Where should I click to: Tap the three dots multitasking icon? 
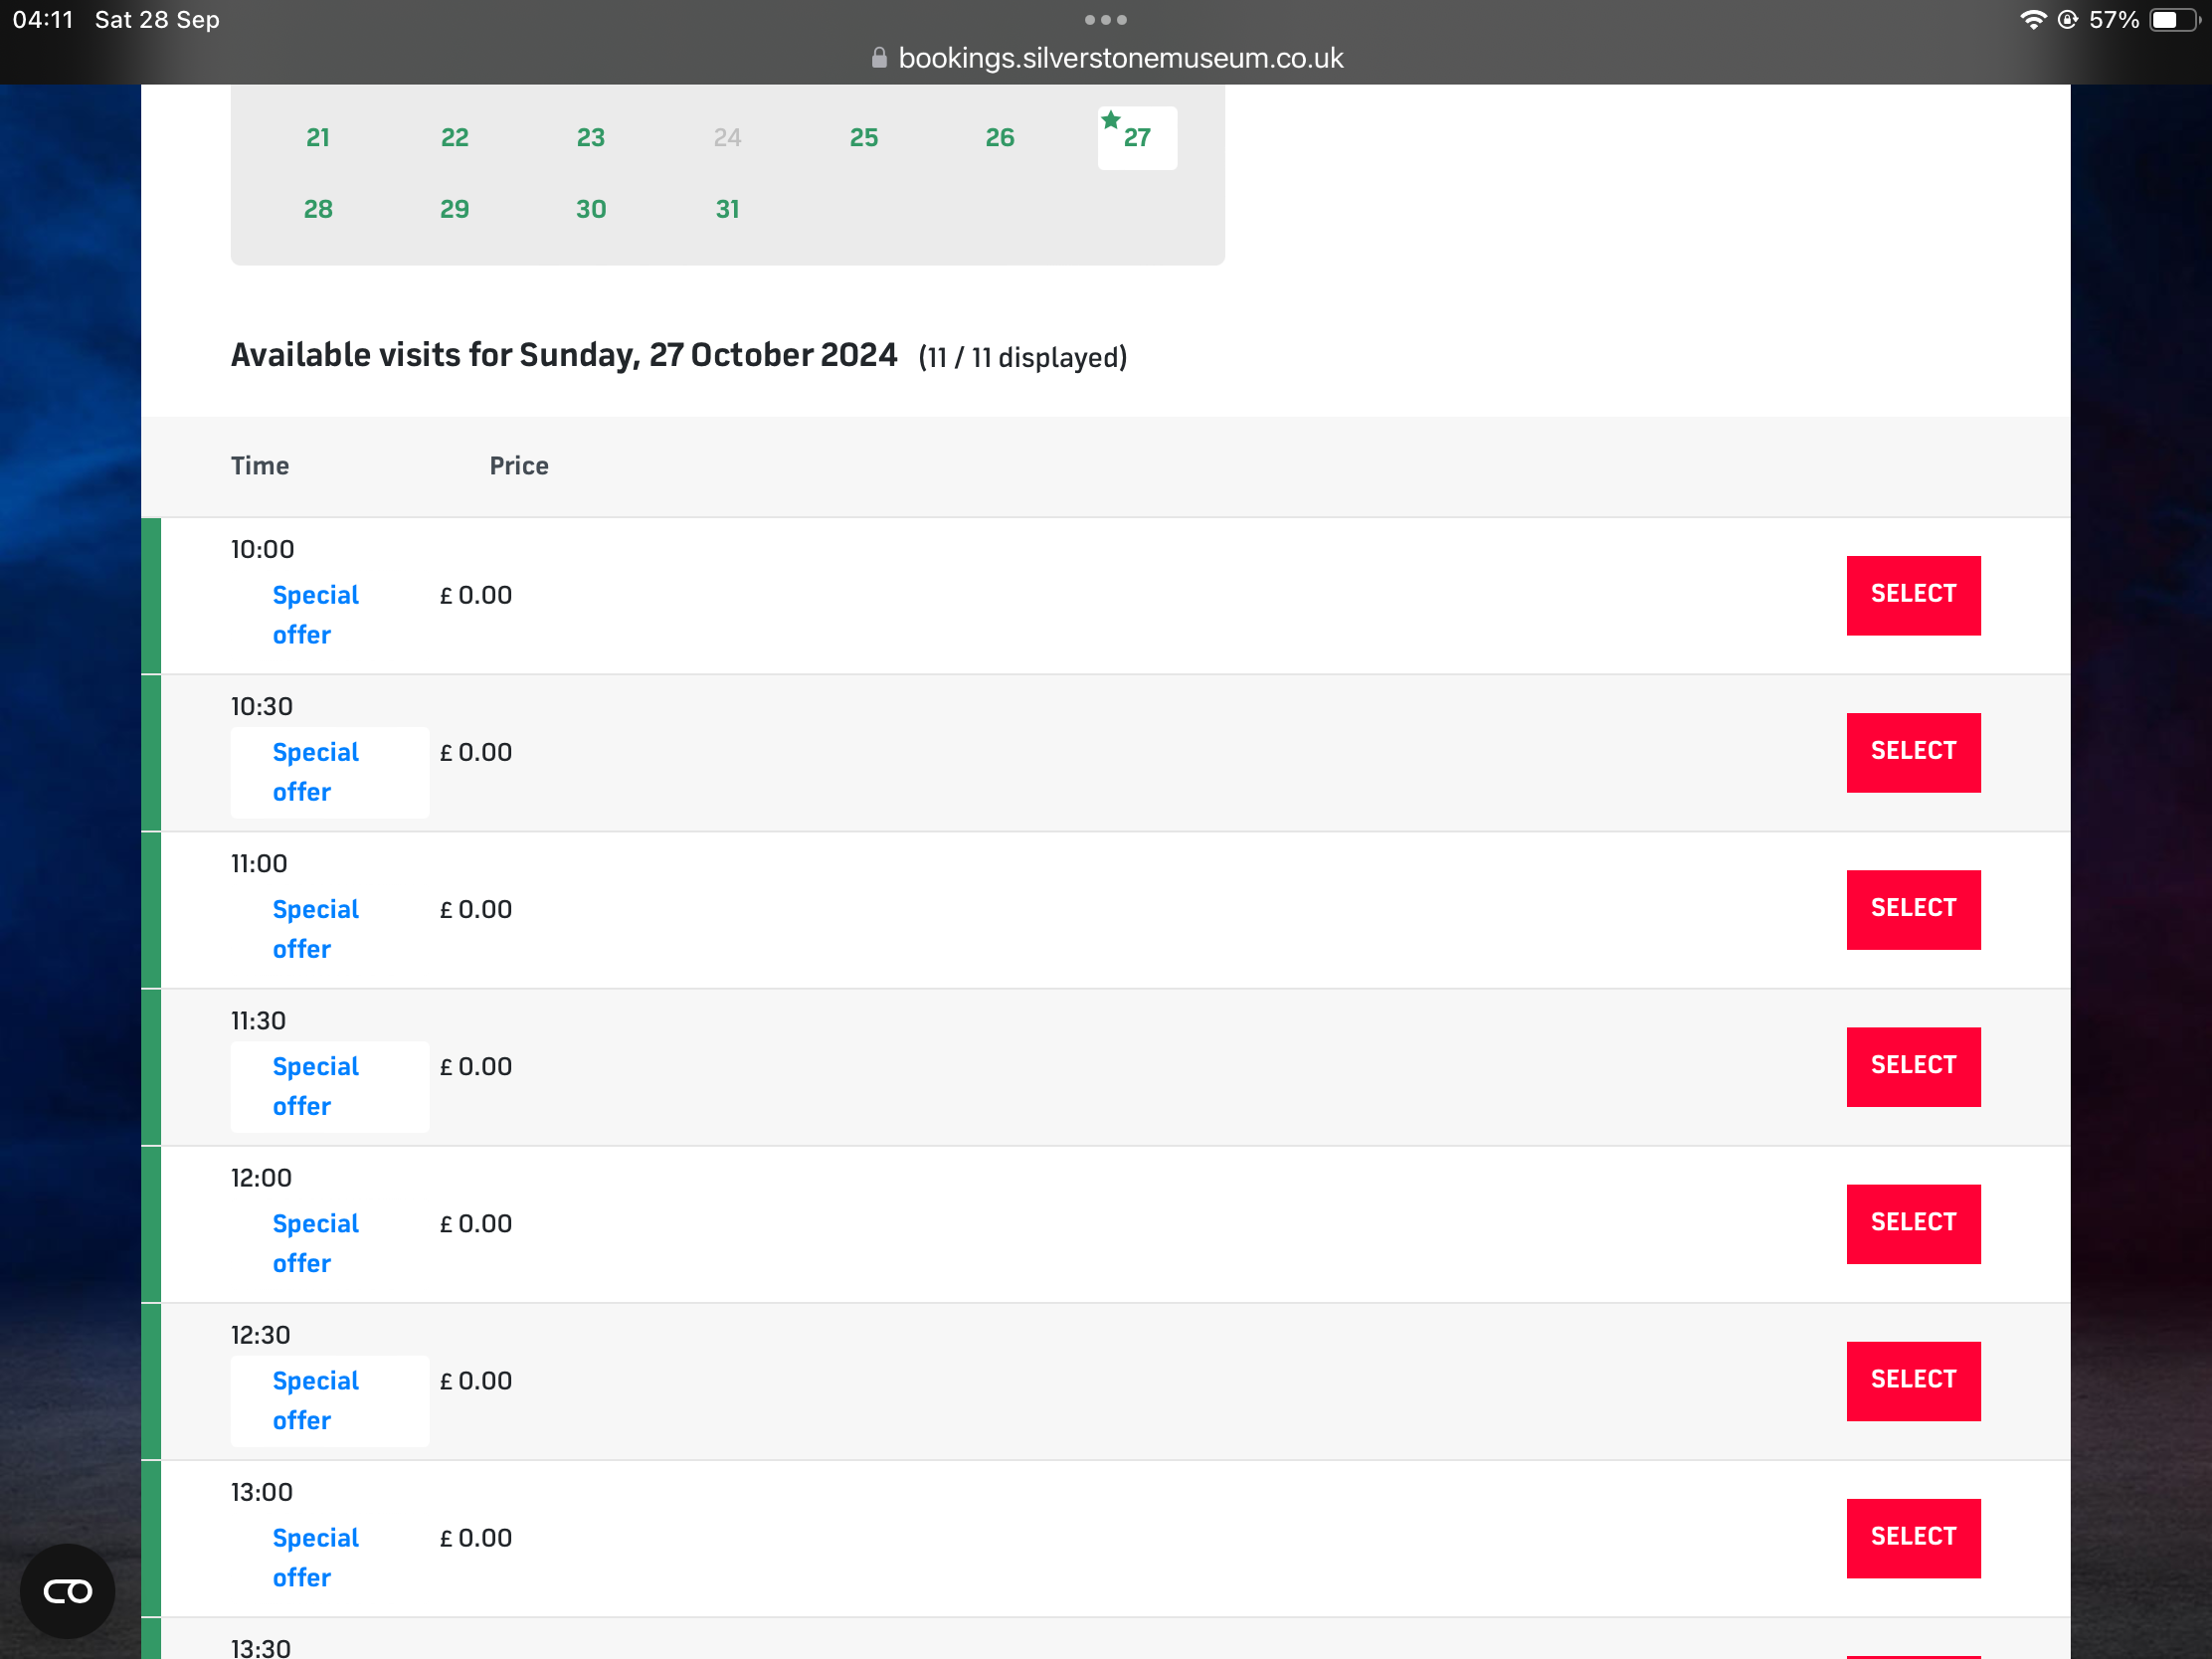click(1105, 20)
